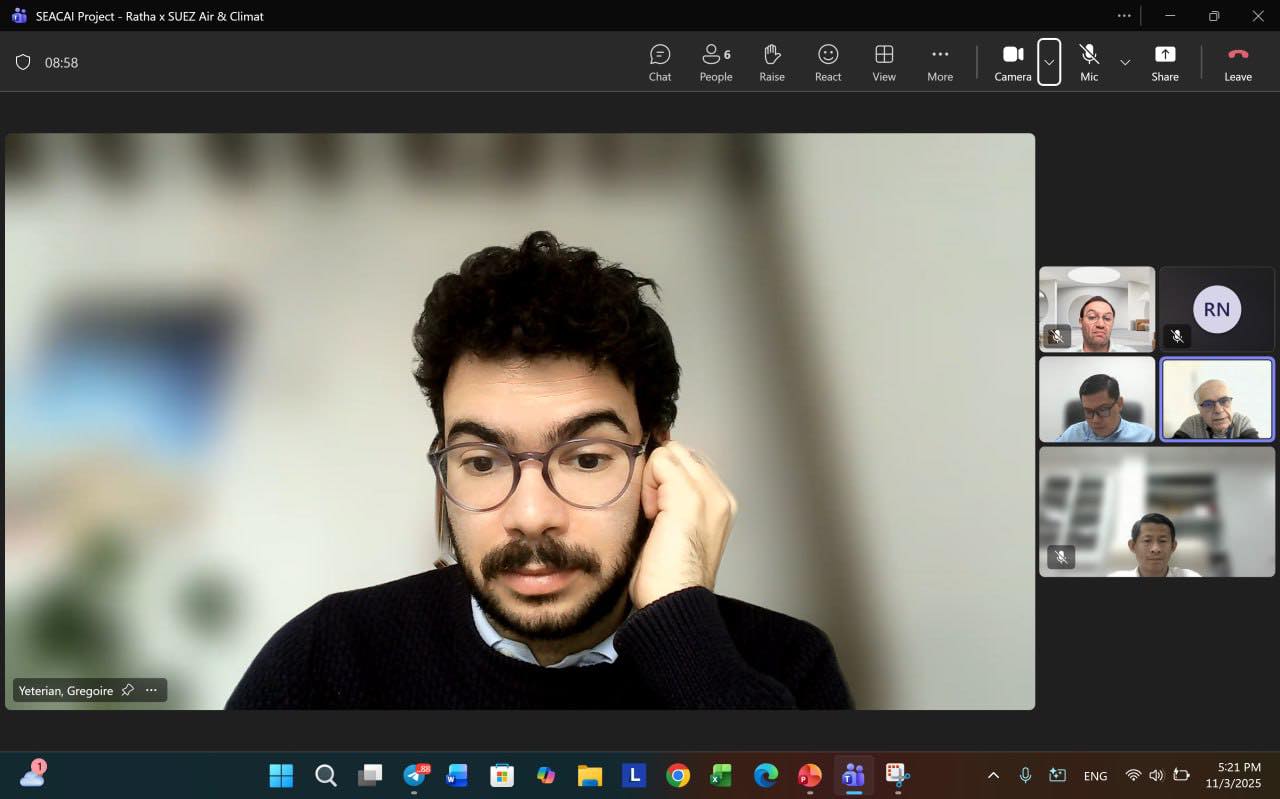Raise your hand in the meeting
This screenshot has height=799, width=1280.
click(771, 62)
